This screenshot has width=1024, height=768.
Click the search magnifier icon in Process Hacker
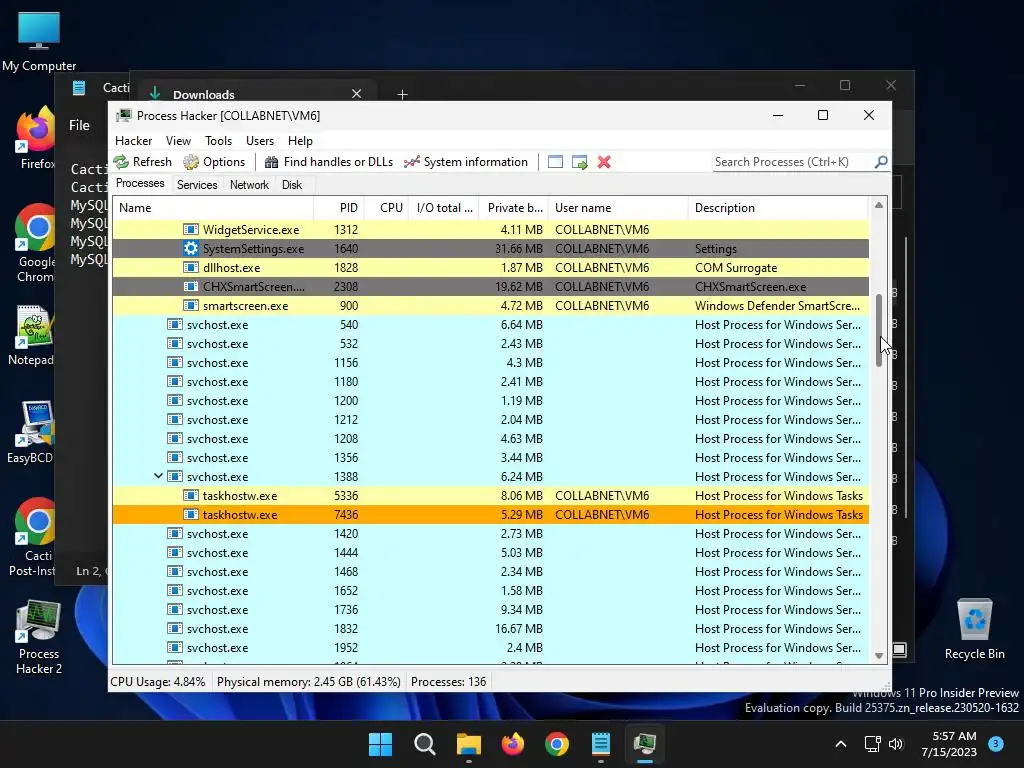coord(881,161)
